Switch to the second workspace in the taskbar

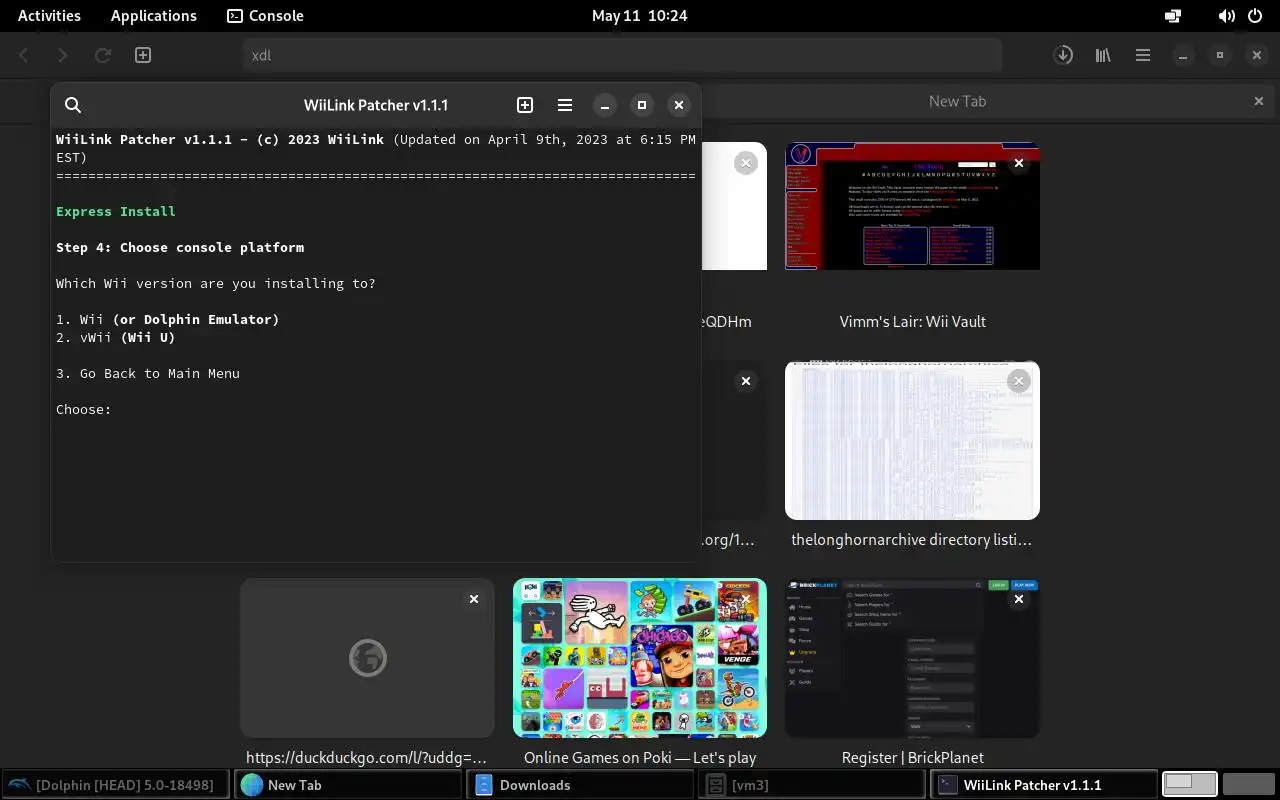click(x=1248, y=785)
